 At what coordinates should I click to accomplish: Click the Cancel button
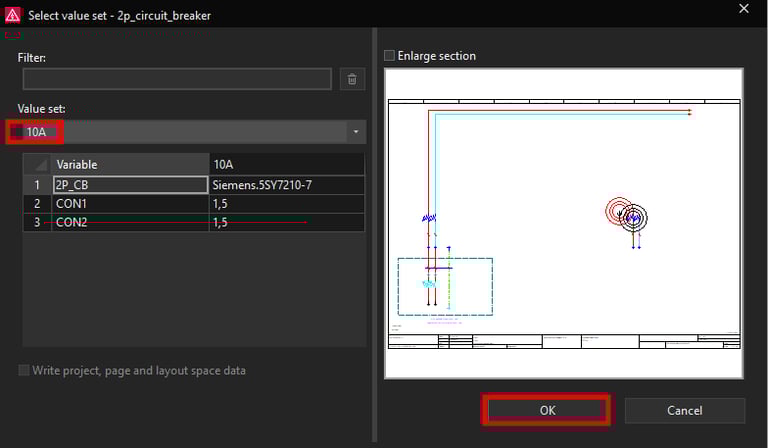point(685,410)
